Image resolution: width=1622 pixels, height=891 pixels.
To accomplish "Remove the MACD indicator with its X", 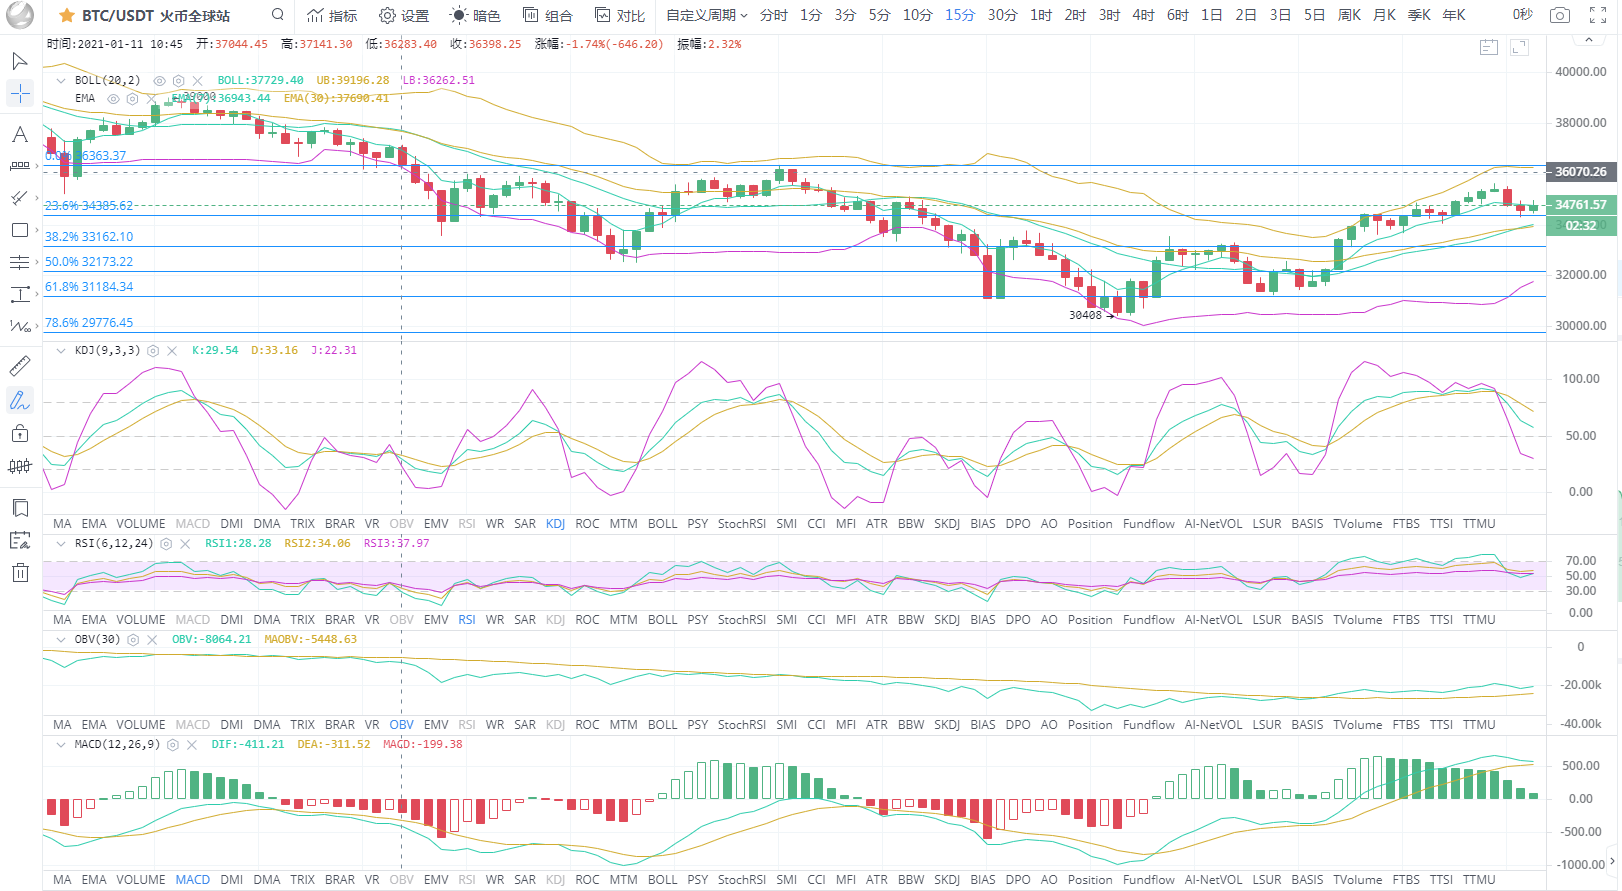I will pos(192,745).
